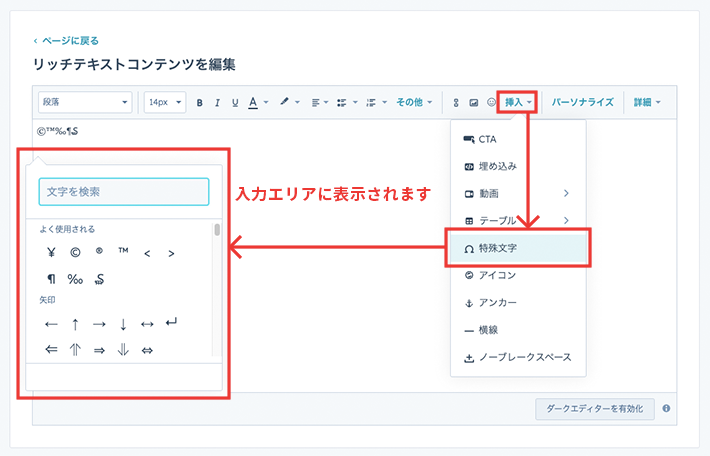
Task: Click the info icon beside dark editor
Action: pyautogui.click(x=666, y=408)
